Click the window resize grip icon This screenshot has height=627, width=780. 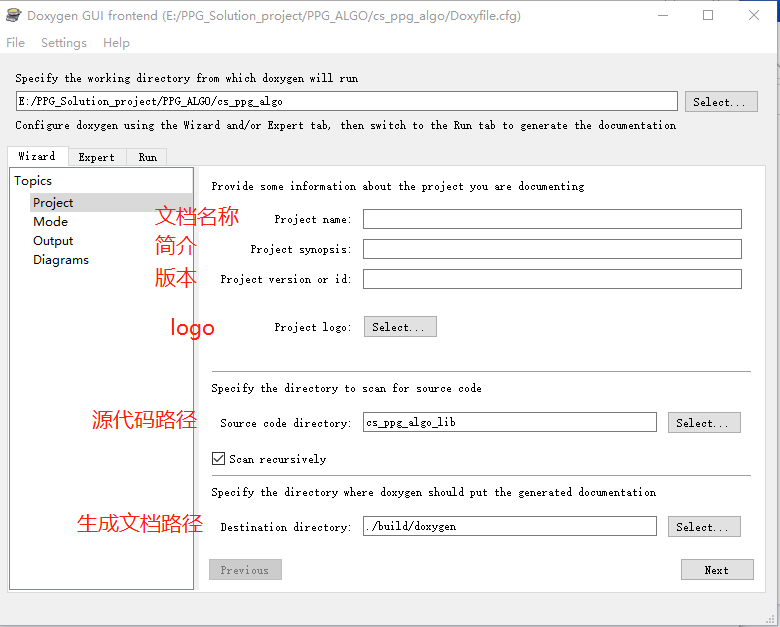pos(770,618)
